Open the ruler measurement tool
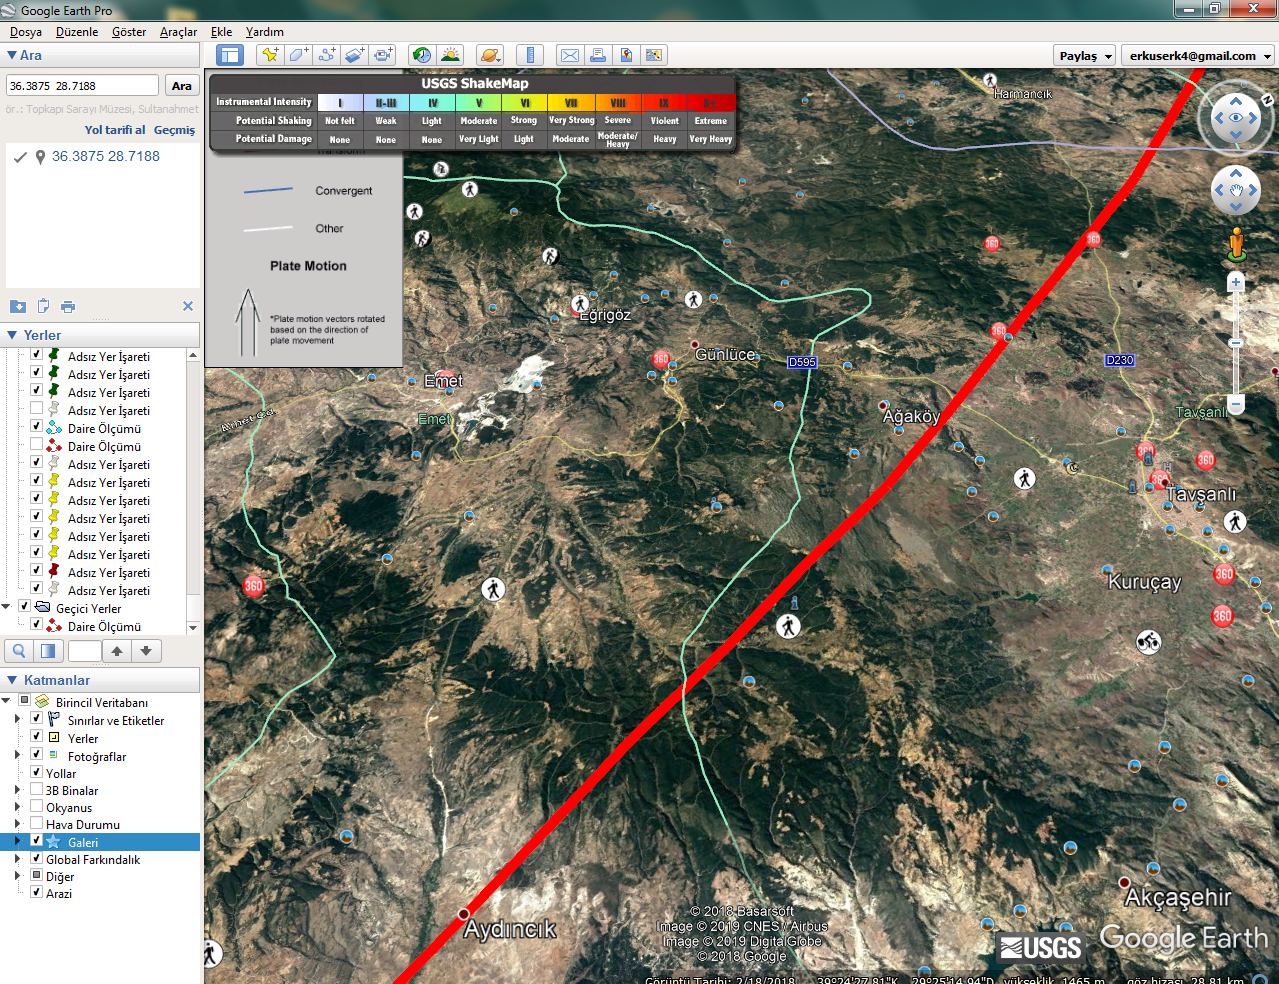The height and width of the screenshot is (984, 1279). pyautogui.click(x=530, y=55)
